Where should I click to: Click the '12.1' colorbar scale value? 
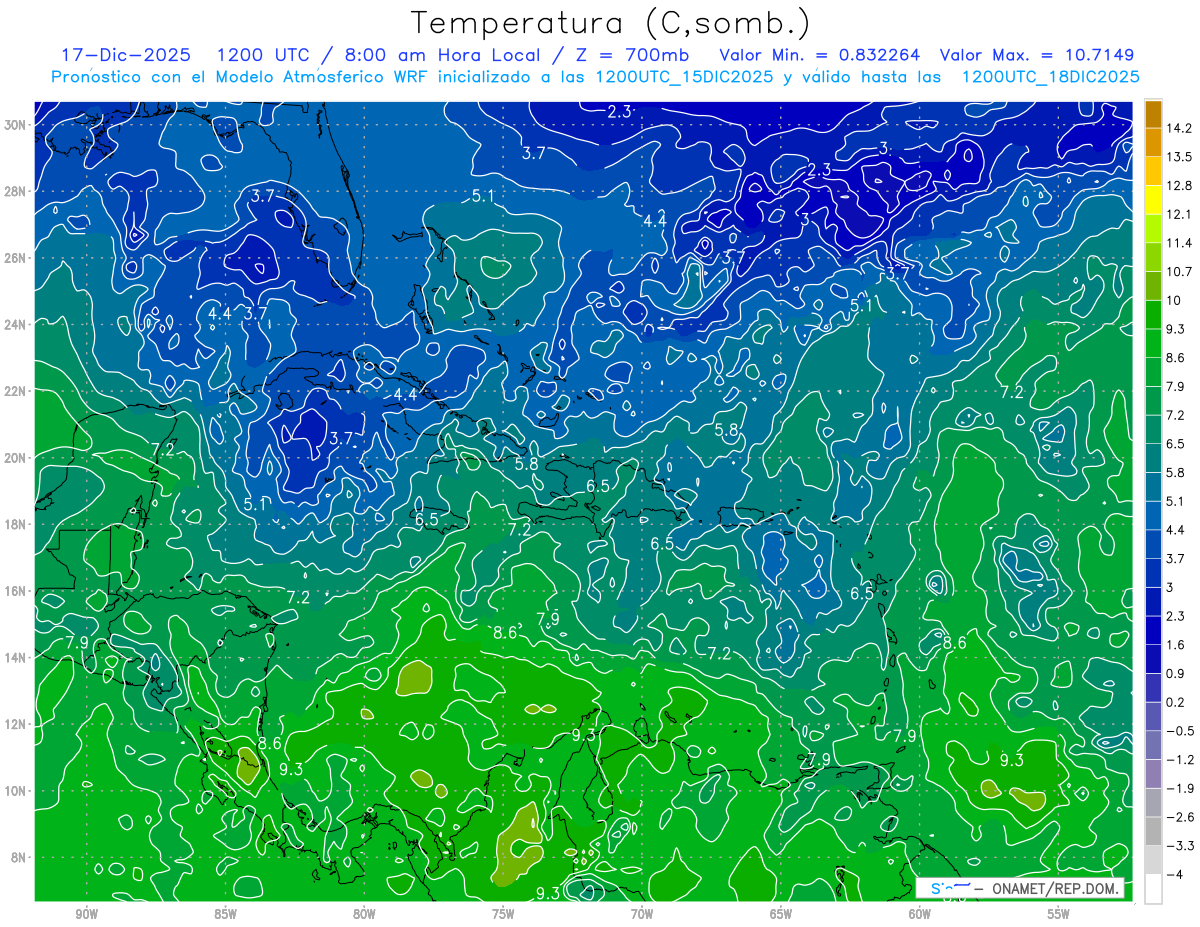tap(1180, 215)
